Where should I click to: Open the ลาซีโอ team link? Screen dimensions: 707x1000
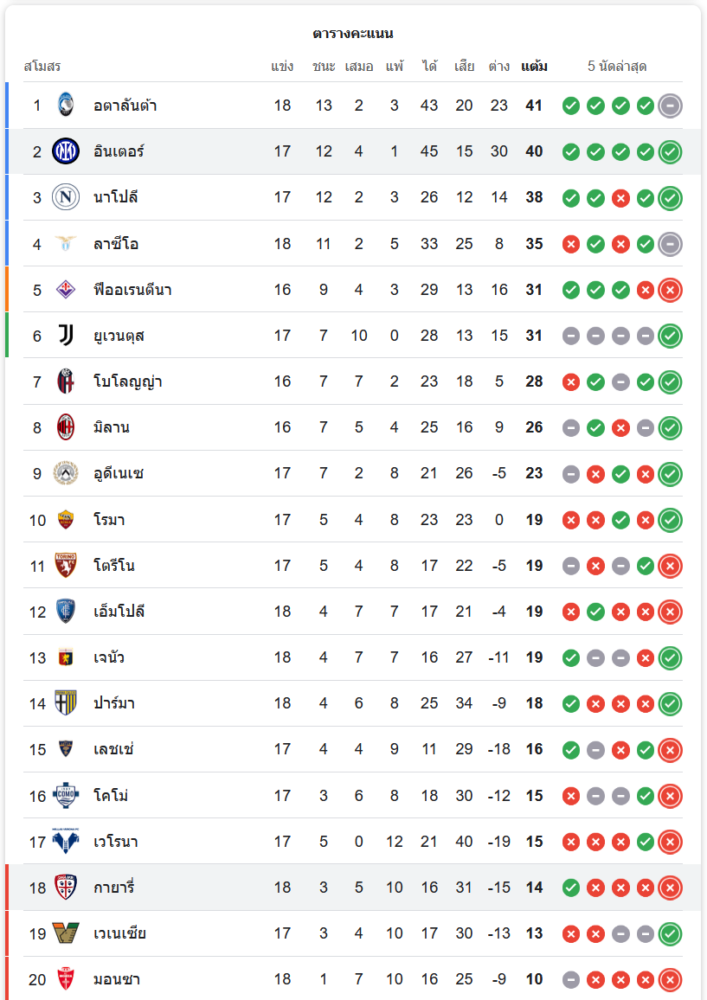(116, 243)
